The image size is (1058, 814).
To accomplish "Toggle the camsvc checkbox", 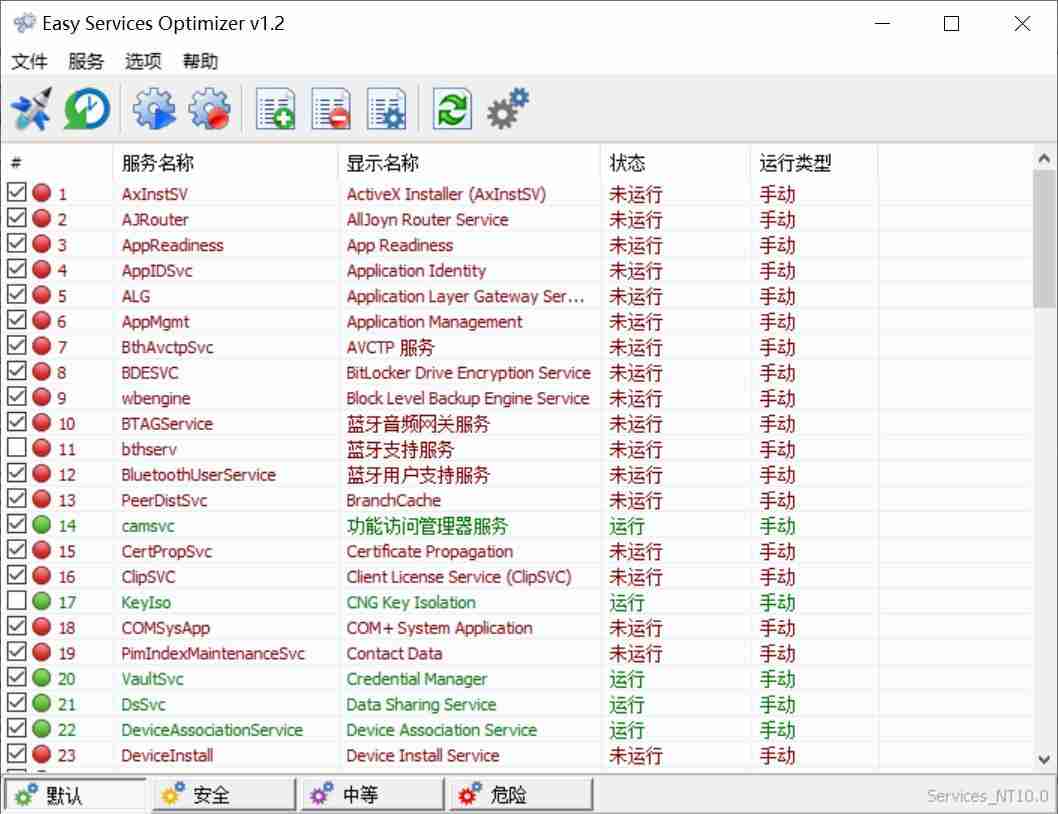I will click(17, 524).
